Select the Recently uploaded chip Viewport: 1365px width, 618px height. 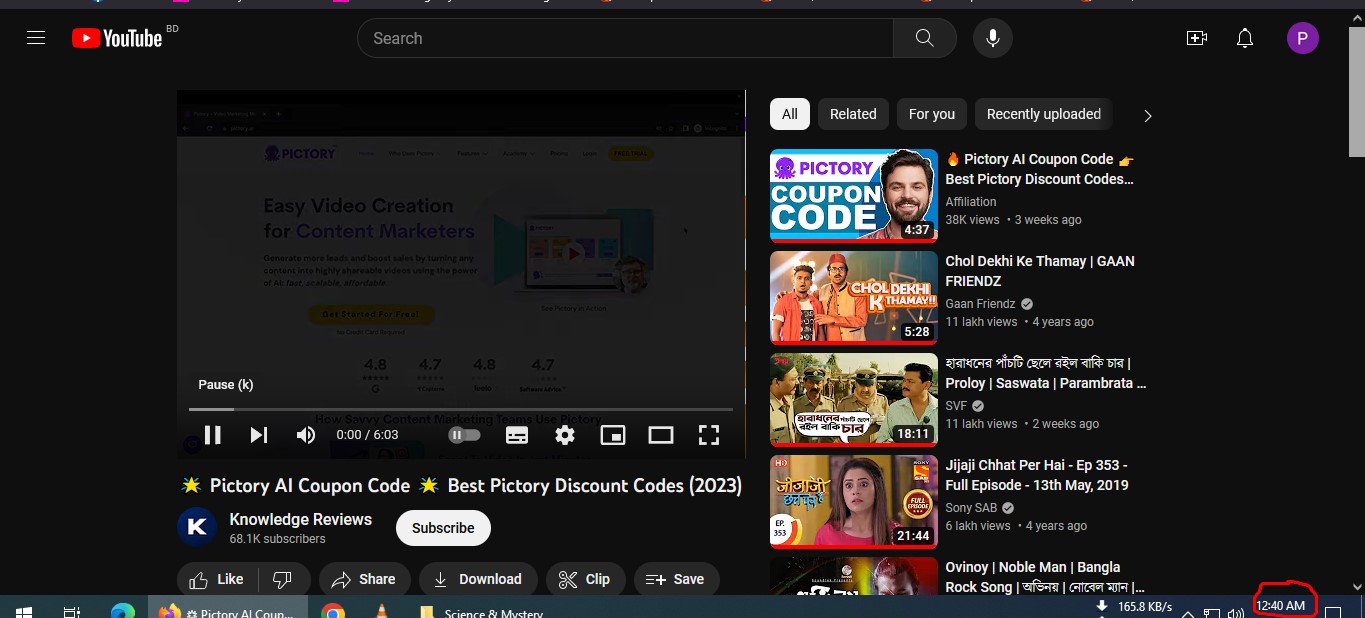pyautogui.click(x=1044, y=114)
